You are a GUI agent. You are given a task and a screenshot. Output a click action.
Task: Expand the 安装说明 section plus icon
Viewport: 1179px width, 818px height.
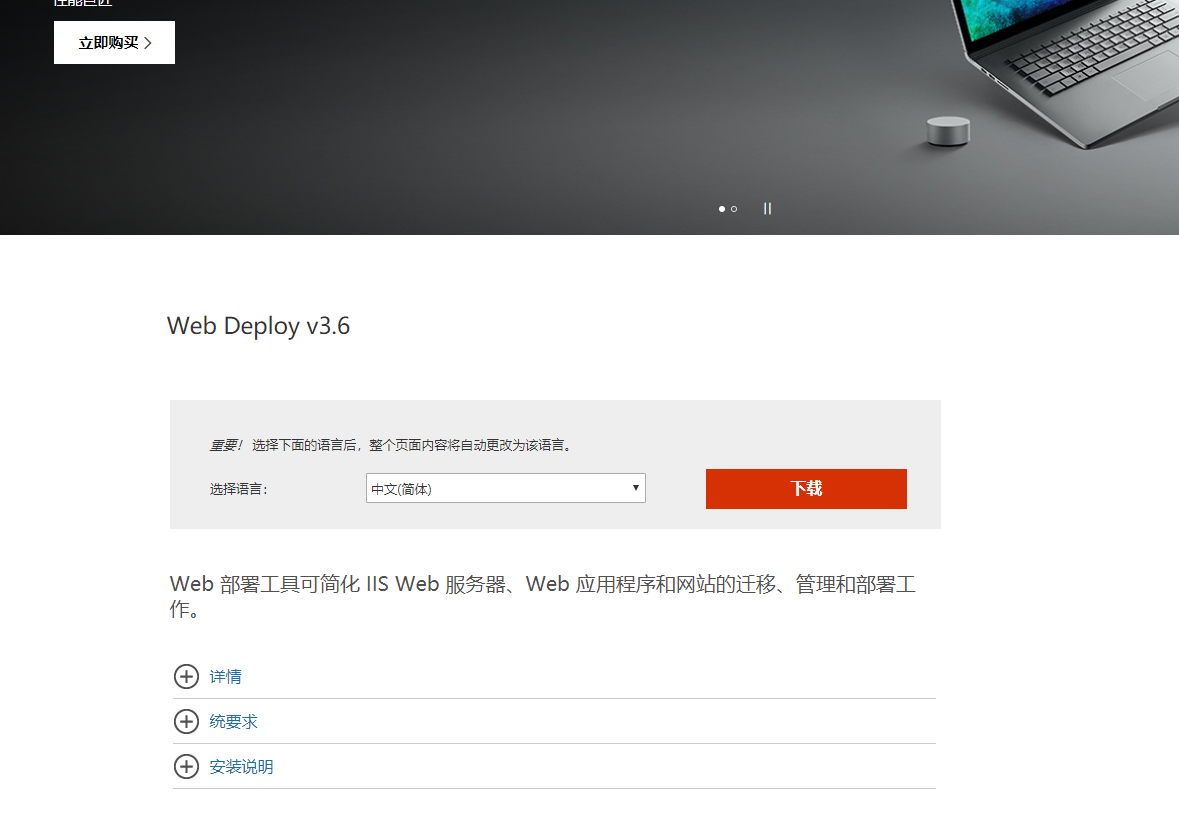click(x=186, y=767)
